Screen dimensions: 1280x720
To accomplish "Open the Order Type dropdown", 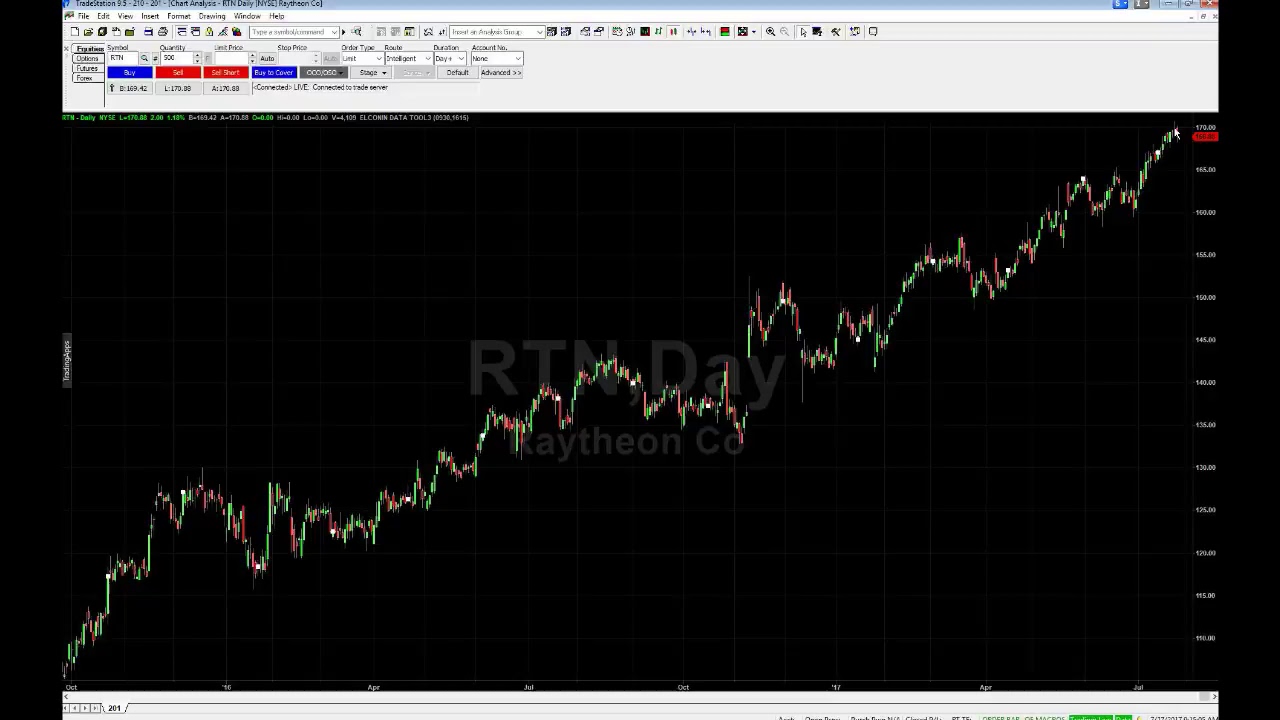I will (379, 58).
